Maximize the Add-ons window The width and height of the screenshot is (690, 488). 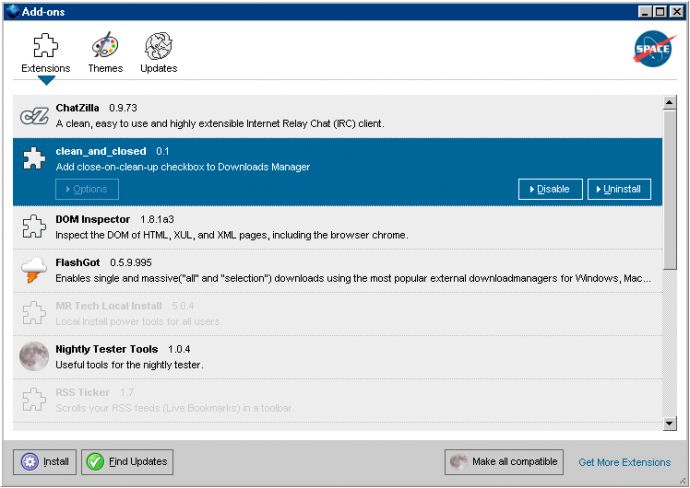click(661, 12)
